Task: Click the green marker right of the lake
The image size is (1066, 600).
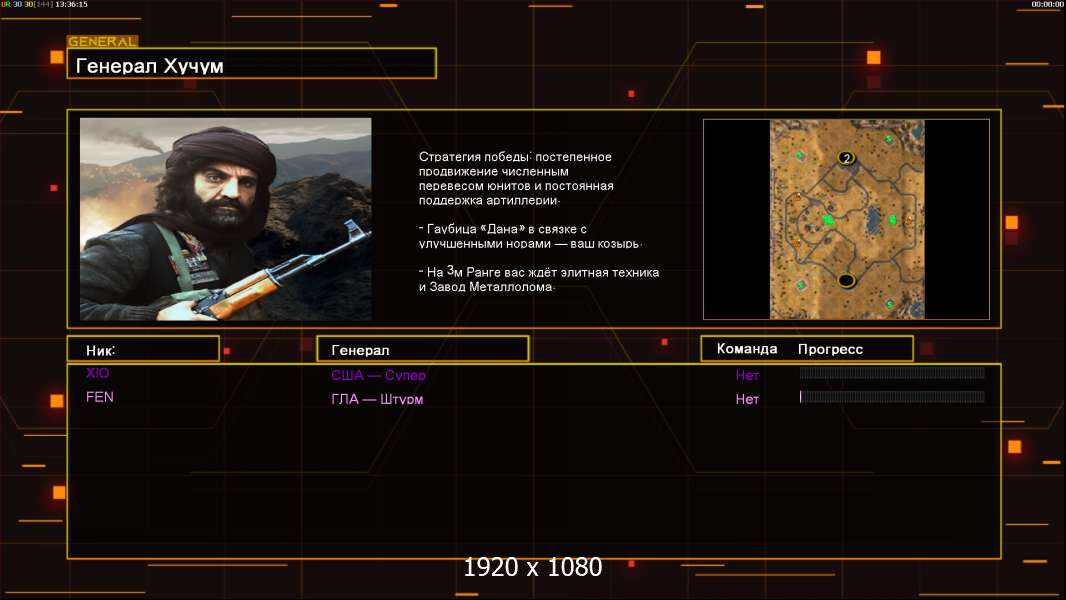Action: (894, 218)
